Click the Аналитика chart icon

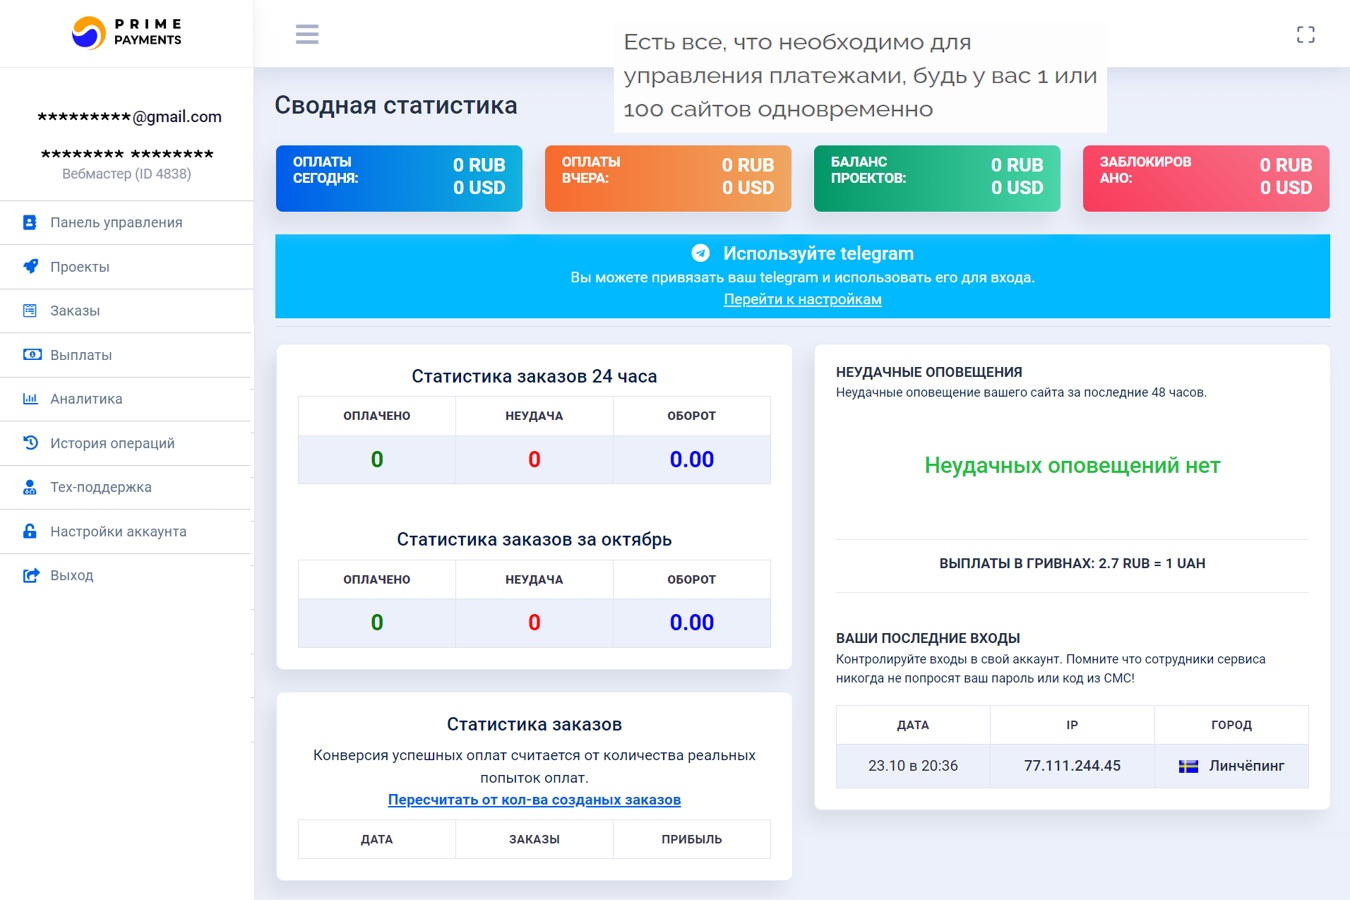(x=30, y=398)
